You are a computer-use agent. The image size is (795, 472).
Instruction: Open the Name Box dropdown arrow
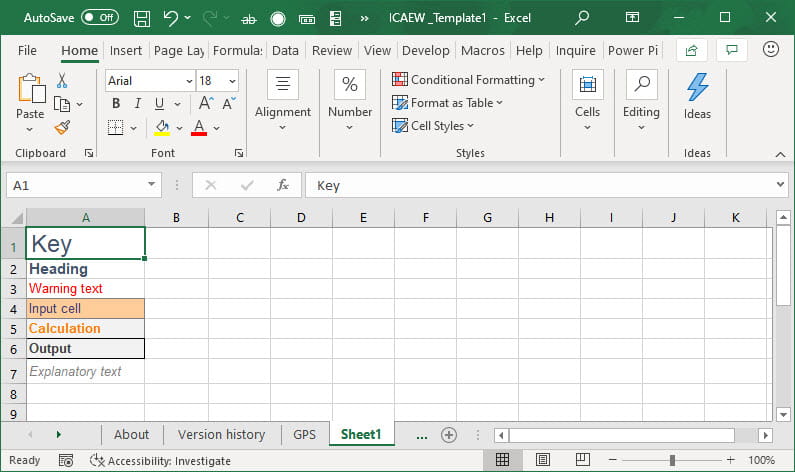tap(152, 185)
